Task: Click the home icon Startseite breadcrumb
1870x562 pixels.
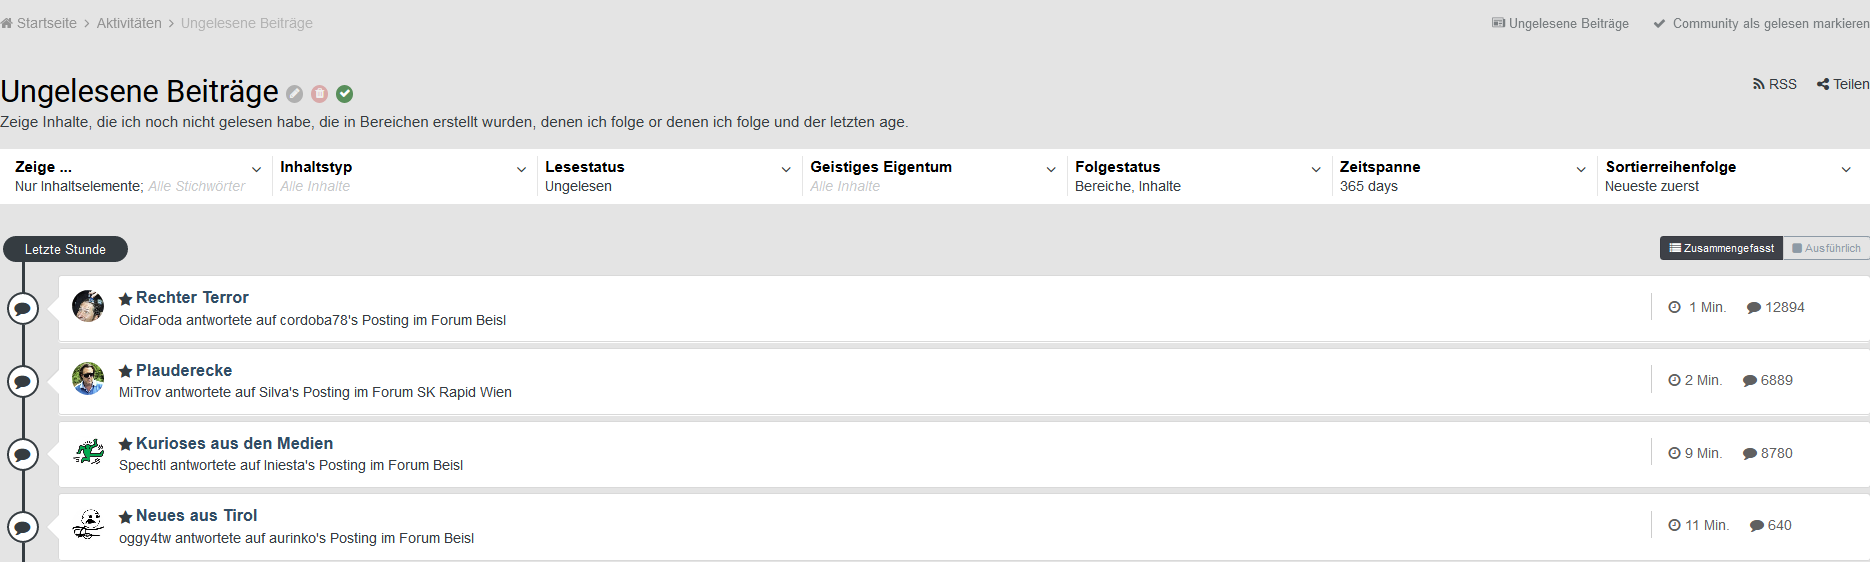Action: pos(7,23)
